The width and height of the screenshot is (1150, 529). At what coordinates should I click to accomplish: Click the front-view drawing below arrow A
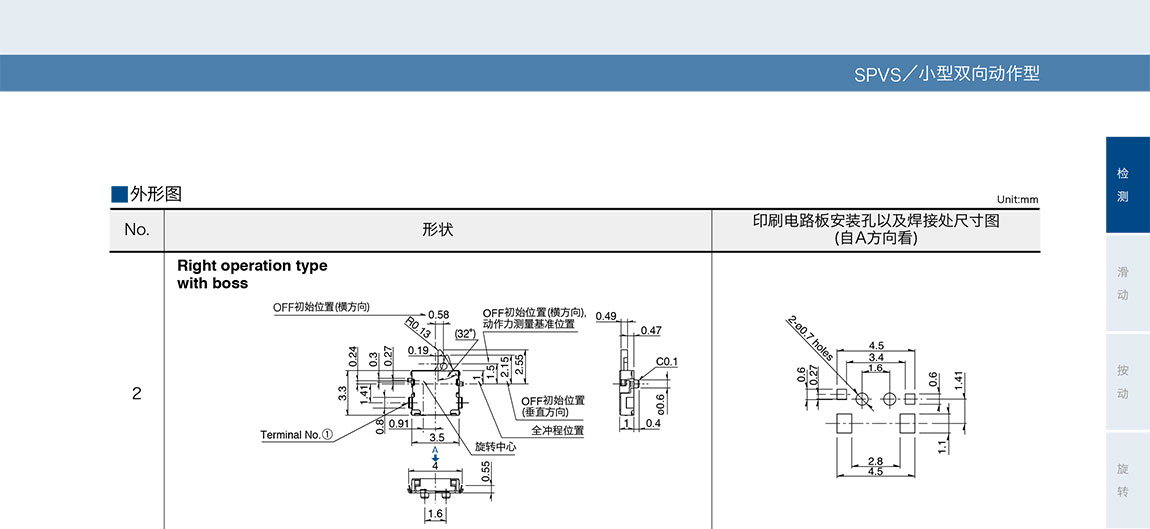coord(436,485)
